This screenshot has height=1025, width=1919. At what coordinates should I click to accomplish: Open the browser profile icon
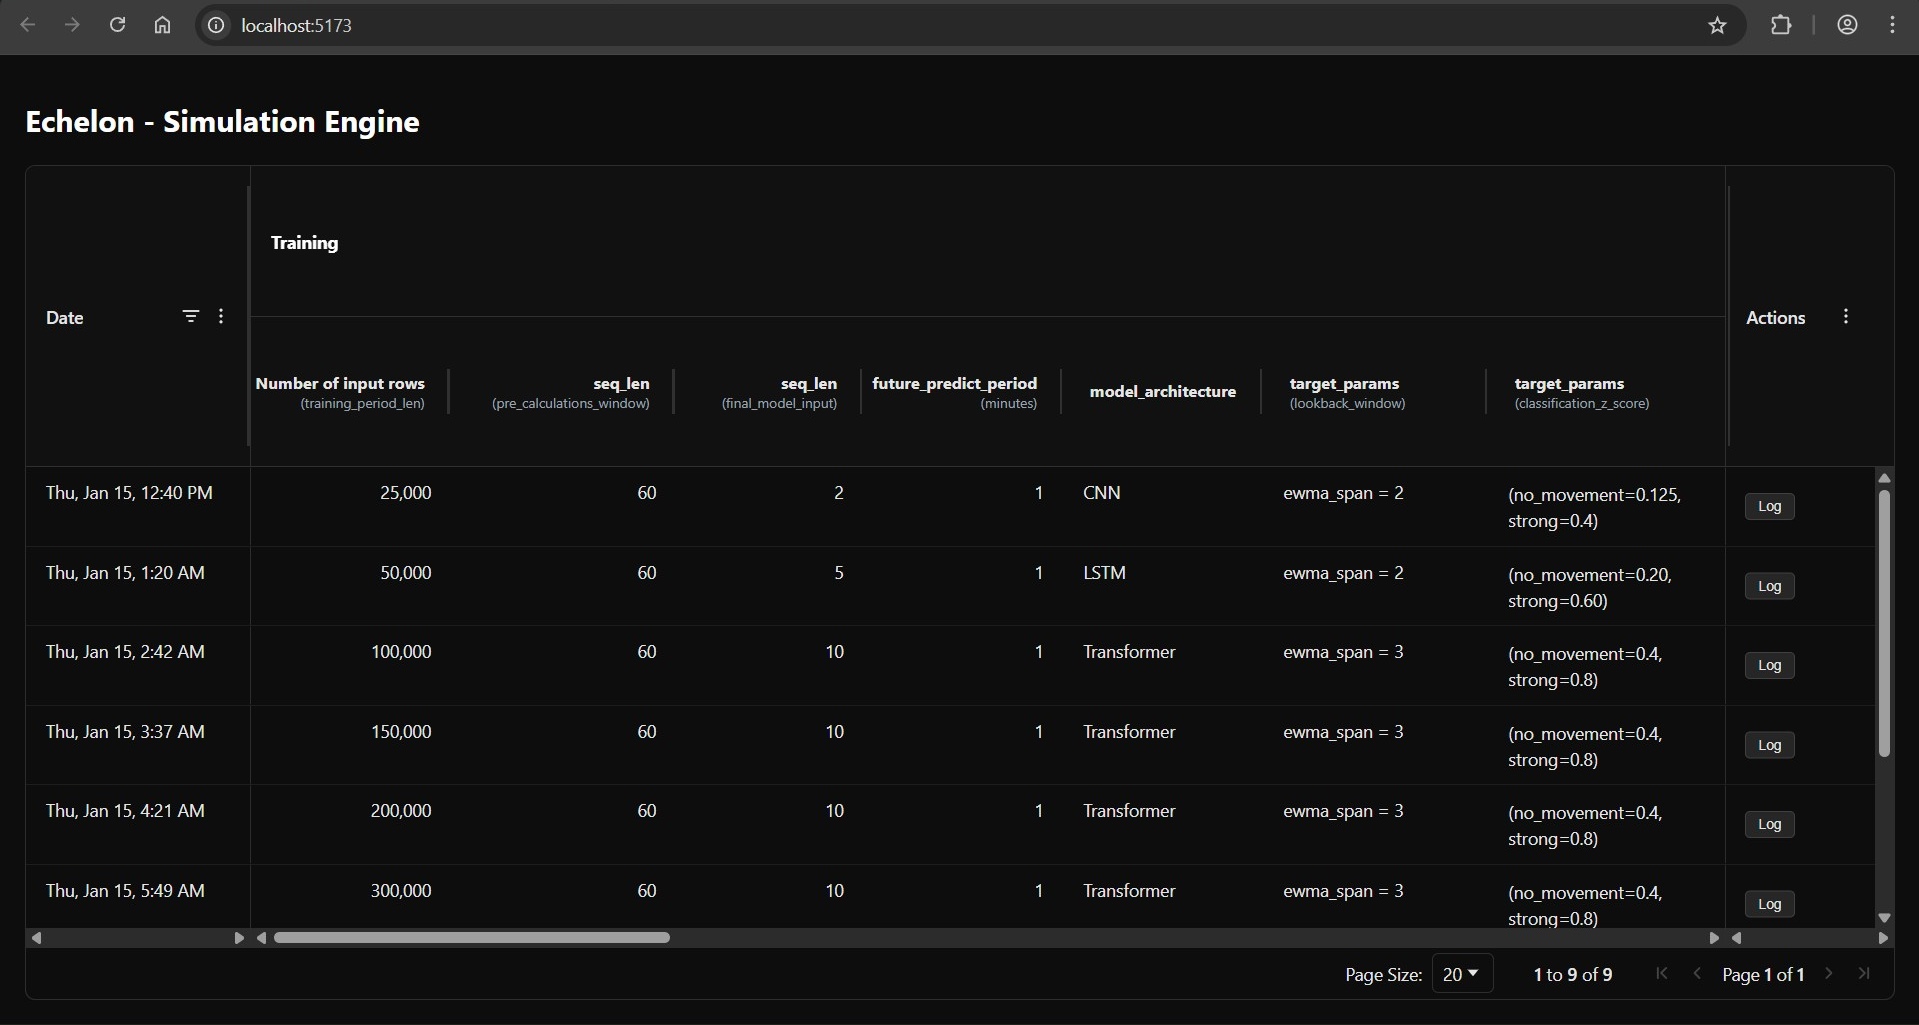(x=1847, y=25)
